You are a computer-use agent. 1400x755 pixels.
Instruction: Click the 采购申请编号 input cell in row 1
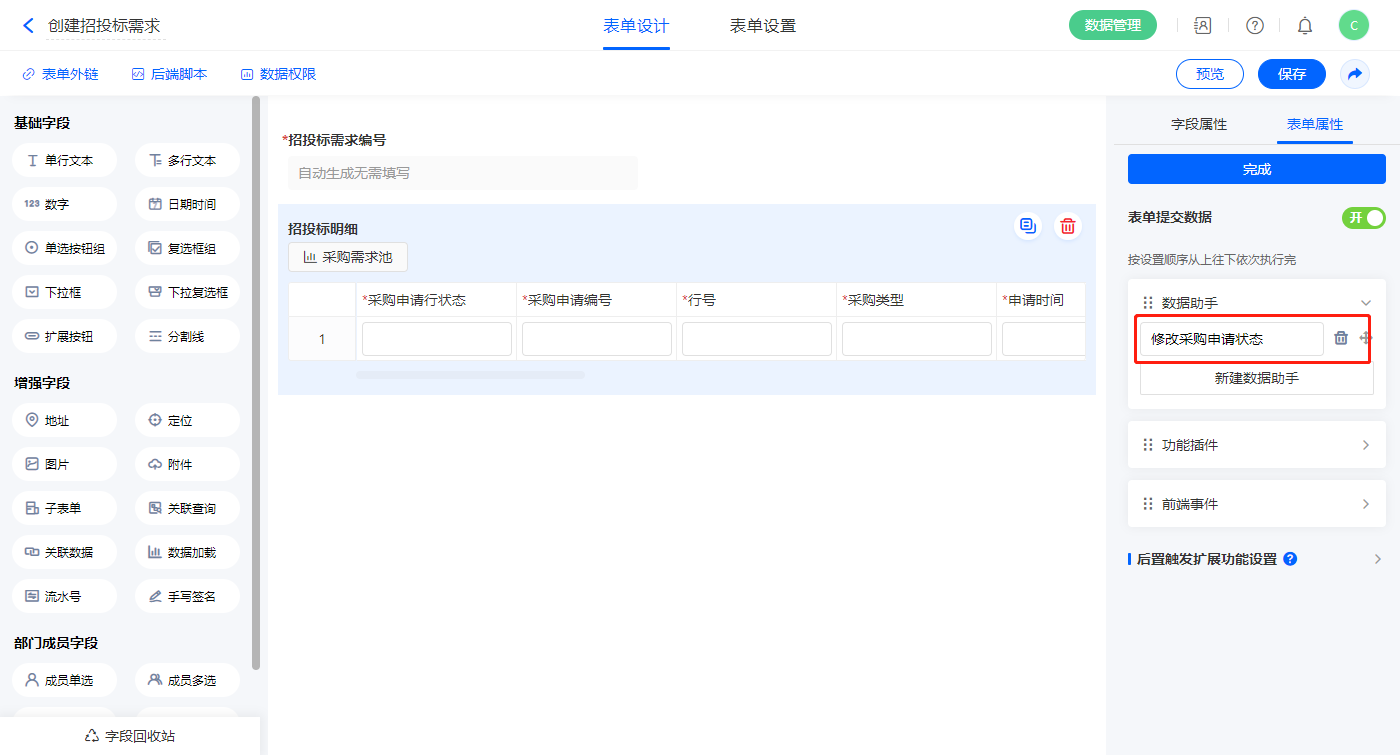click(596, 339)
